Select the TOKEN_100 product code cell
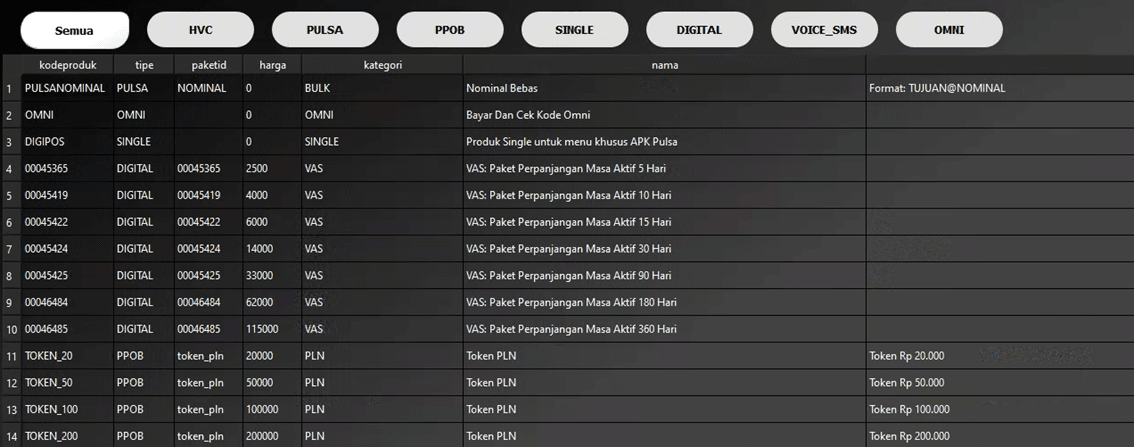 [66, 409]
